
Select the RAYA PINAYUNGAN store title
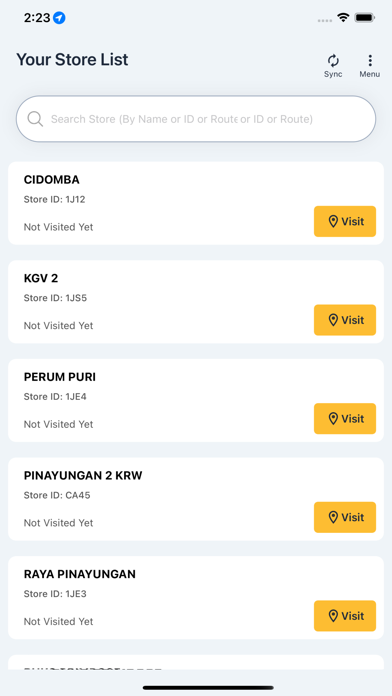click(79, 574)
